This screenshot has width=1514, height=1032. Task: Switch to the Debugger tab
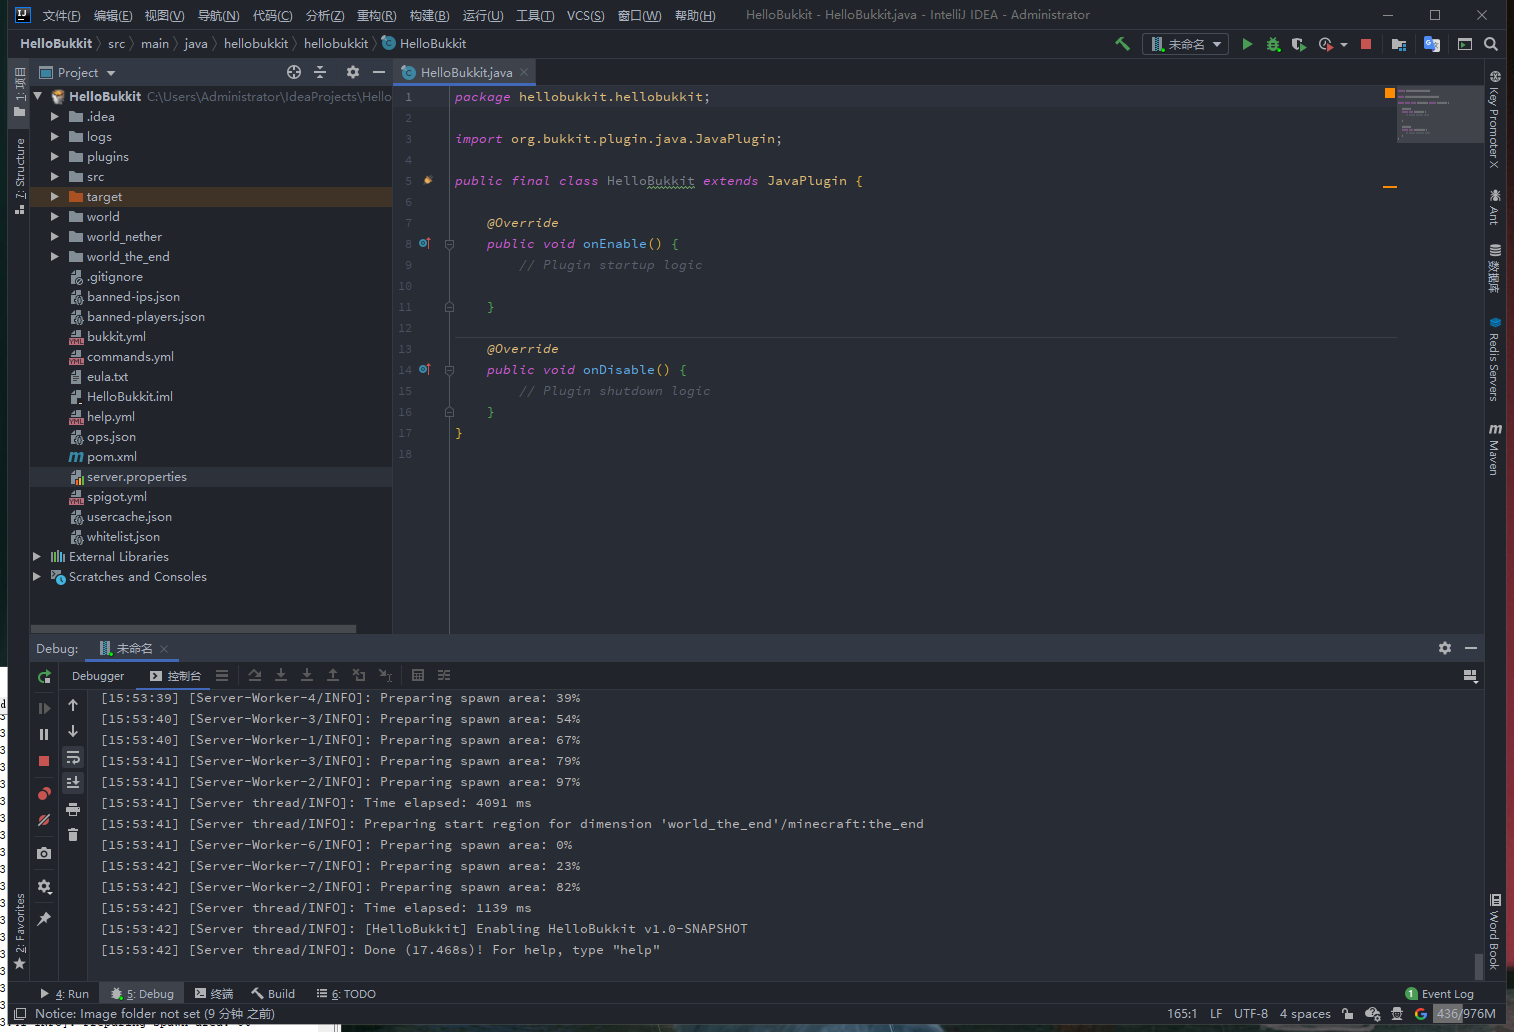(98, 676)
